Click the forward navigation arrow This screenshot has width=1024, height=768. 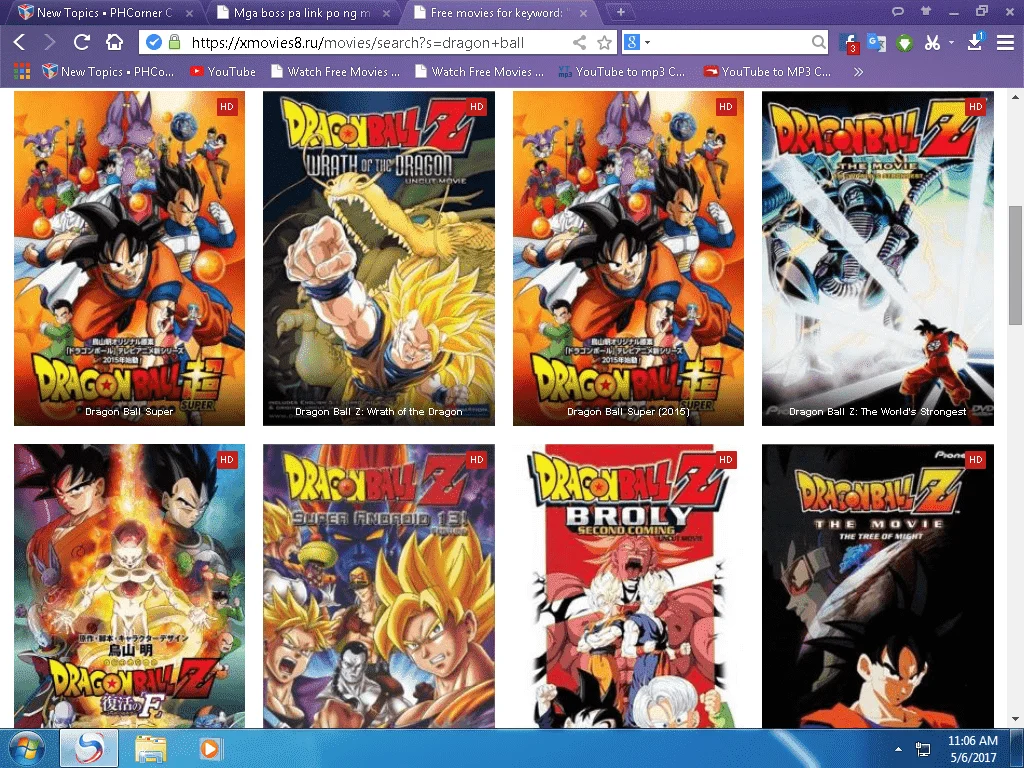click(50, 42)
